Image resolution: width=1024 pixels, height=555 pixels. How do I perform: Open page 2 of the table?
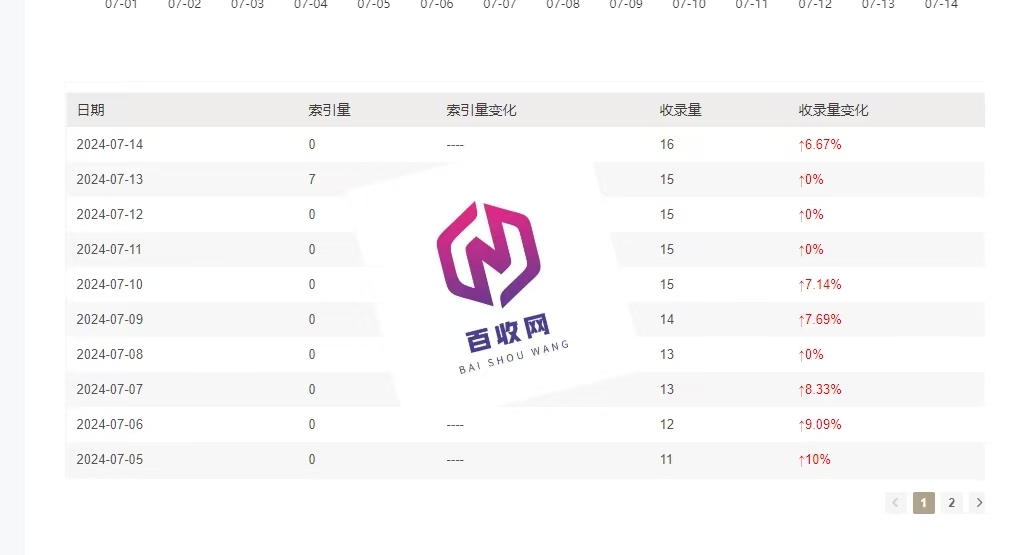pyautogui.click(x=952, y=503)
